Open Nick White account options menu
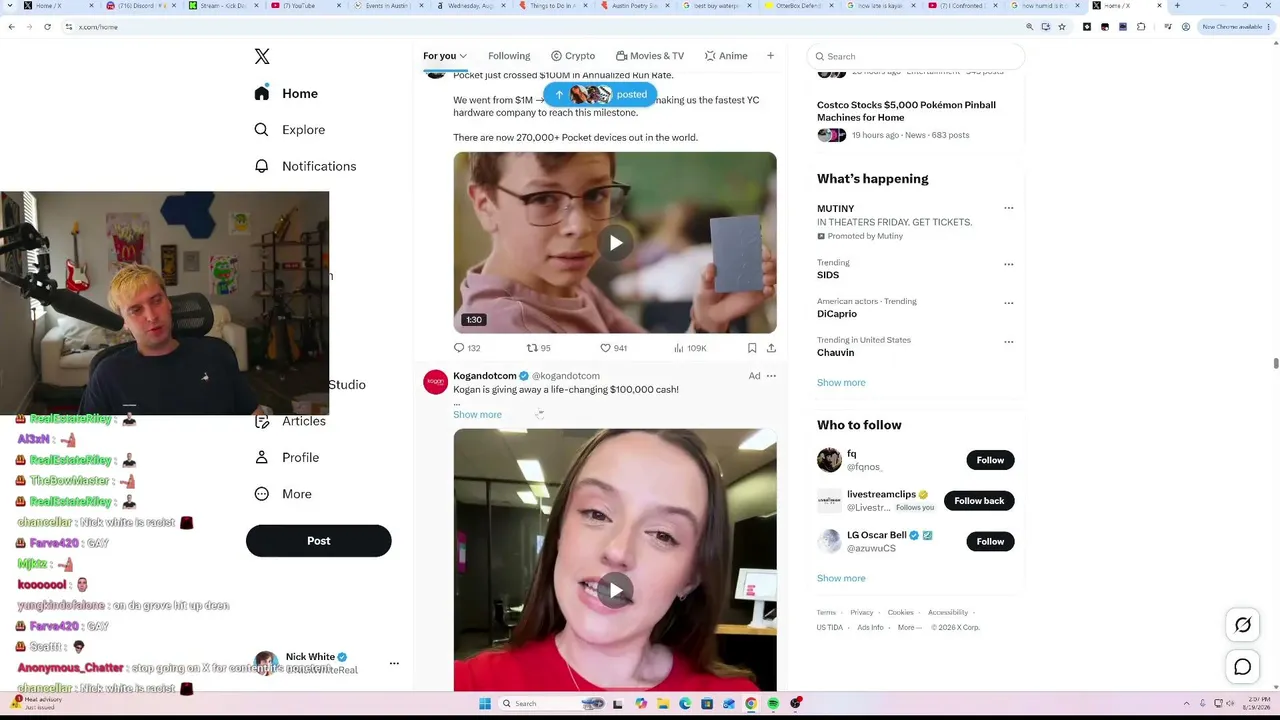Viewport: 1280px width, 720px height. 394,663
